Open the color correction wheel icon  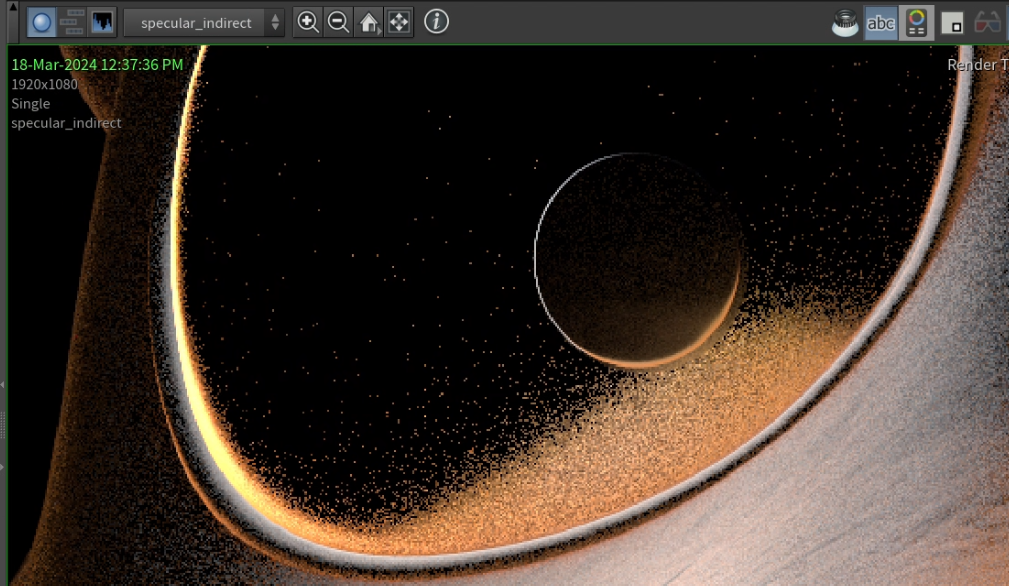click(917, 21)
